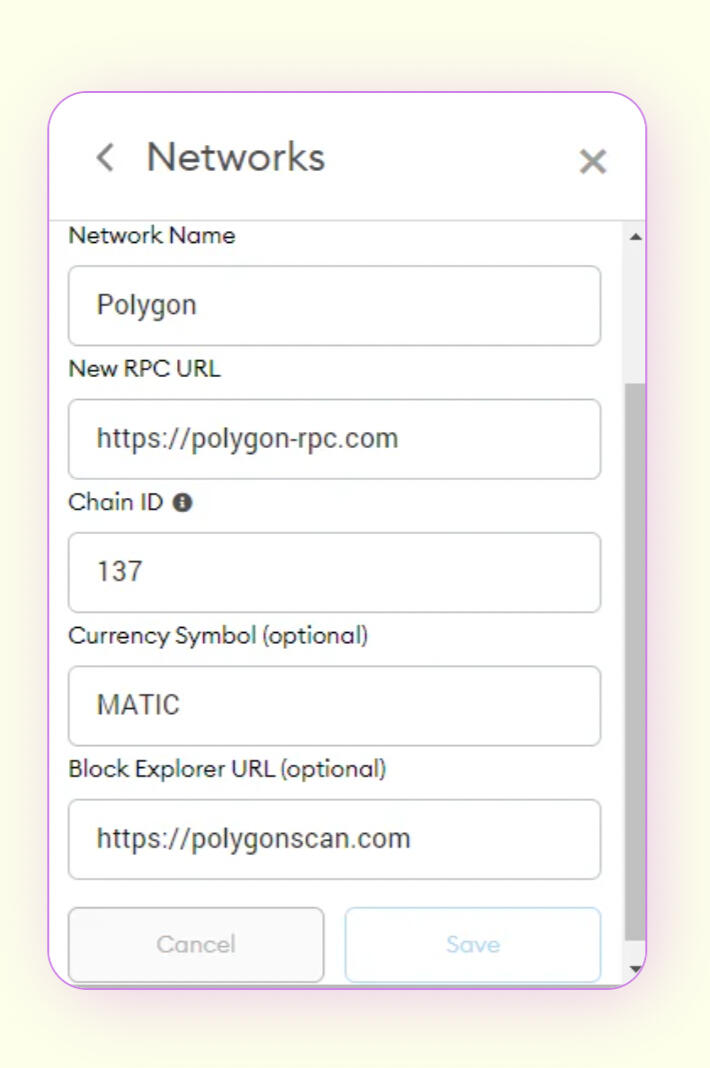This screenshot has width=710, height=1068.
Task: Click the Network Name field containing Polygon
Action: click(x=334, y=305)
